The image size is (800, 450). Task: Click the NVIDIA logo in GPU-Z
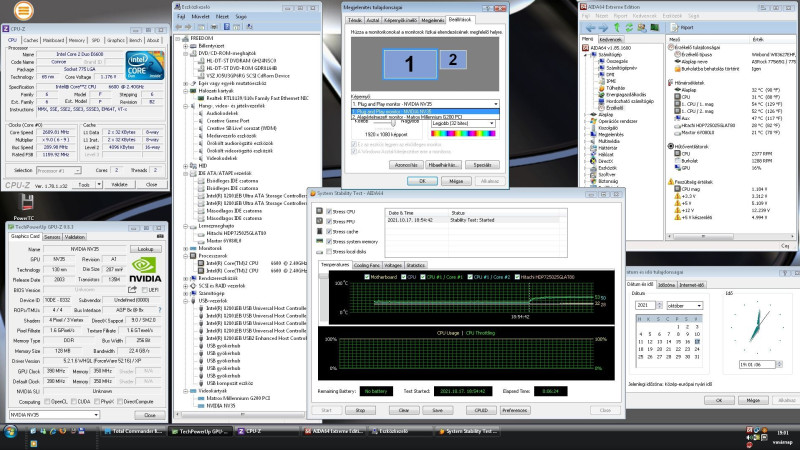[x=145, y=270]
